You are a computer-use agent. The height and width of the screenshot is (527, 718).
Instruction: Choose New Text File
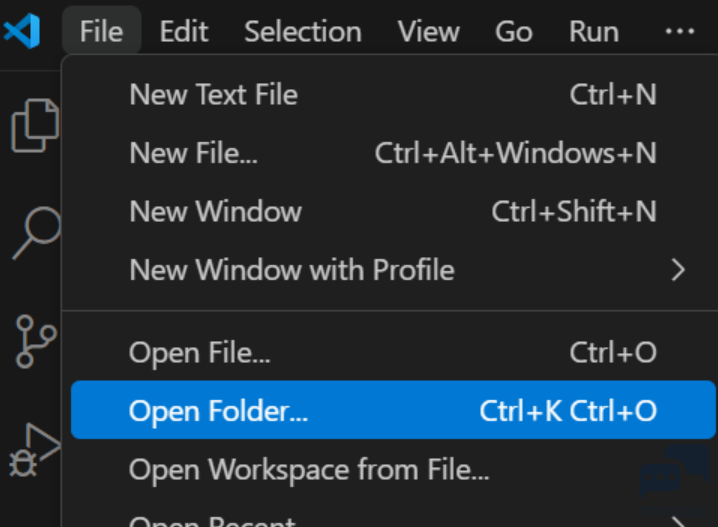[393, 94]
